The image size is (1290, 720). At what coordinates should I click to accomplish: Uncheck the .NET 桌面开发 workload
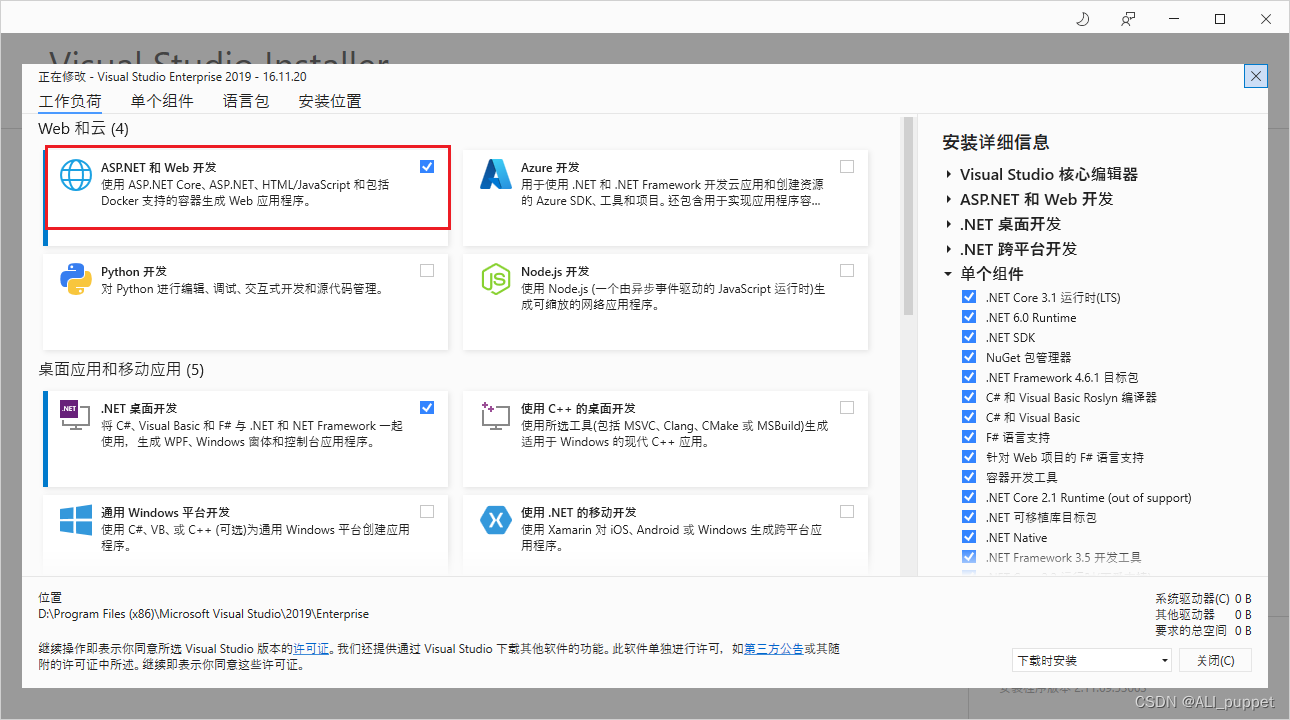click(x=427, y=407)
